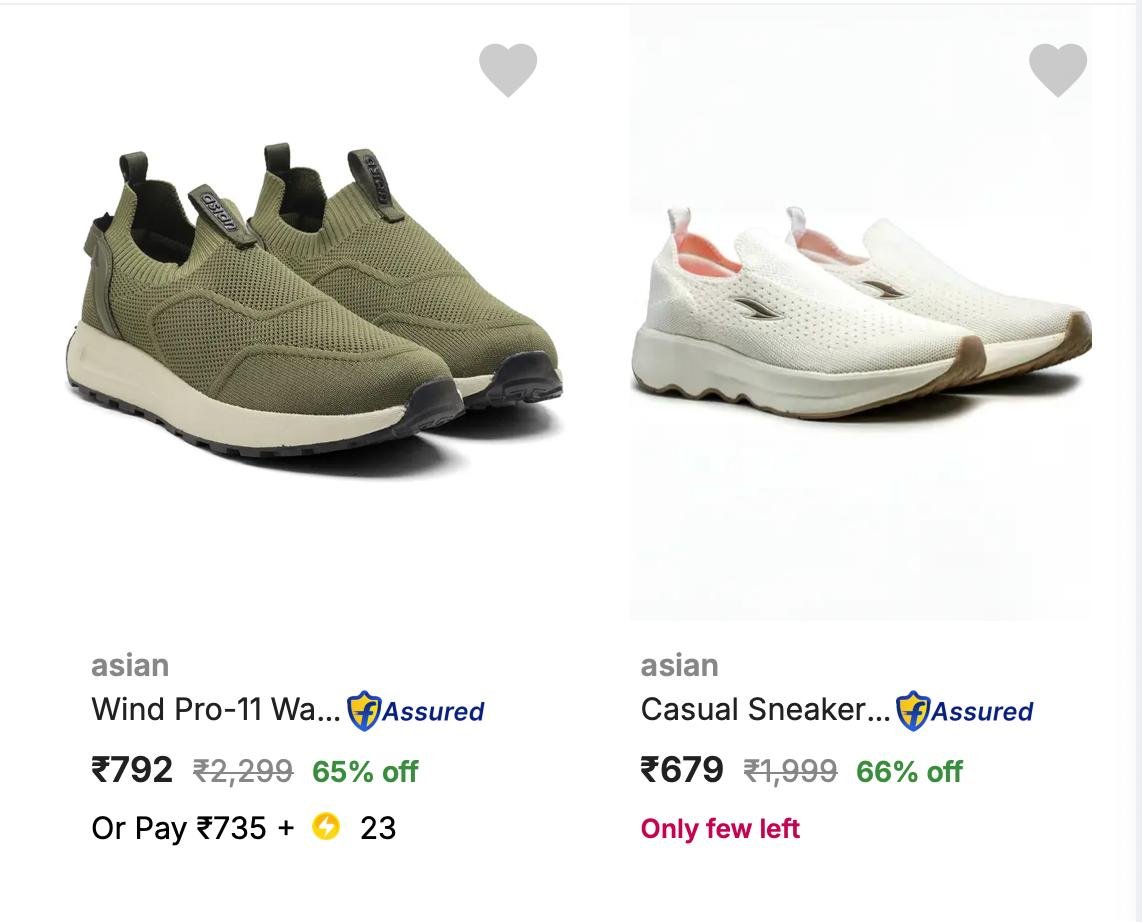Viewport: 1142px width, 922px height.
Task: Click the struck-through ₹2,299 price
Action: (x=243, y=771)
